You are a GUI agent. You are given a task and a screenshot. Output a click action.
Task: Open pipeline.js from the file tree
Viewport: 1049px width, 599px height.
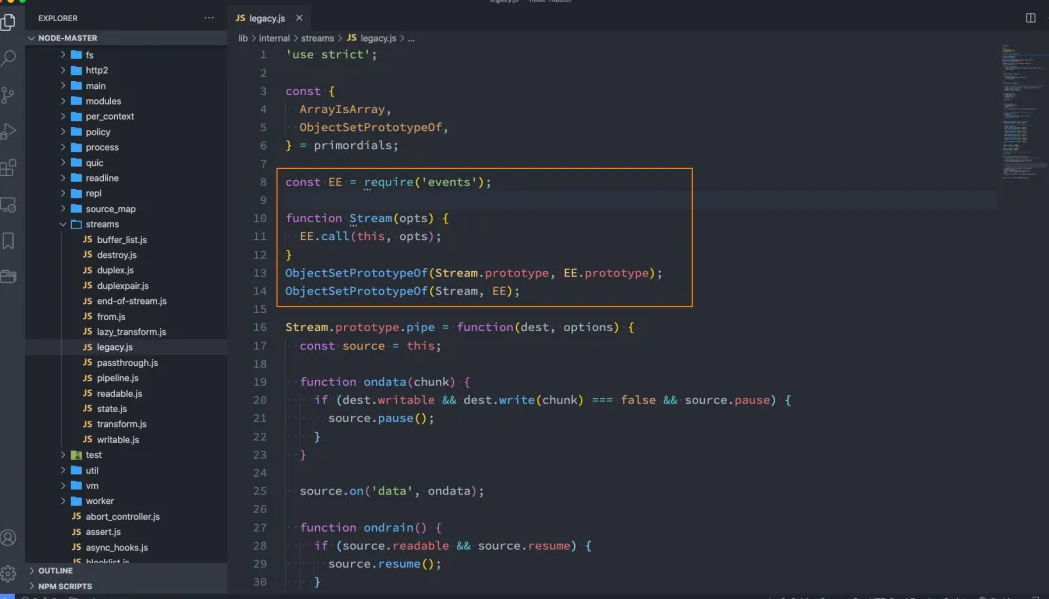(117, 378)
